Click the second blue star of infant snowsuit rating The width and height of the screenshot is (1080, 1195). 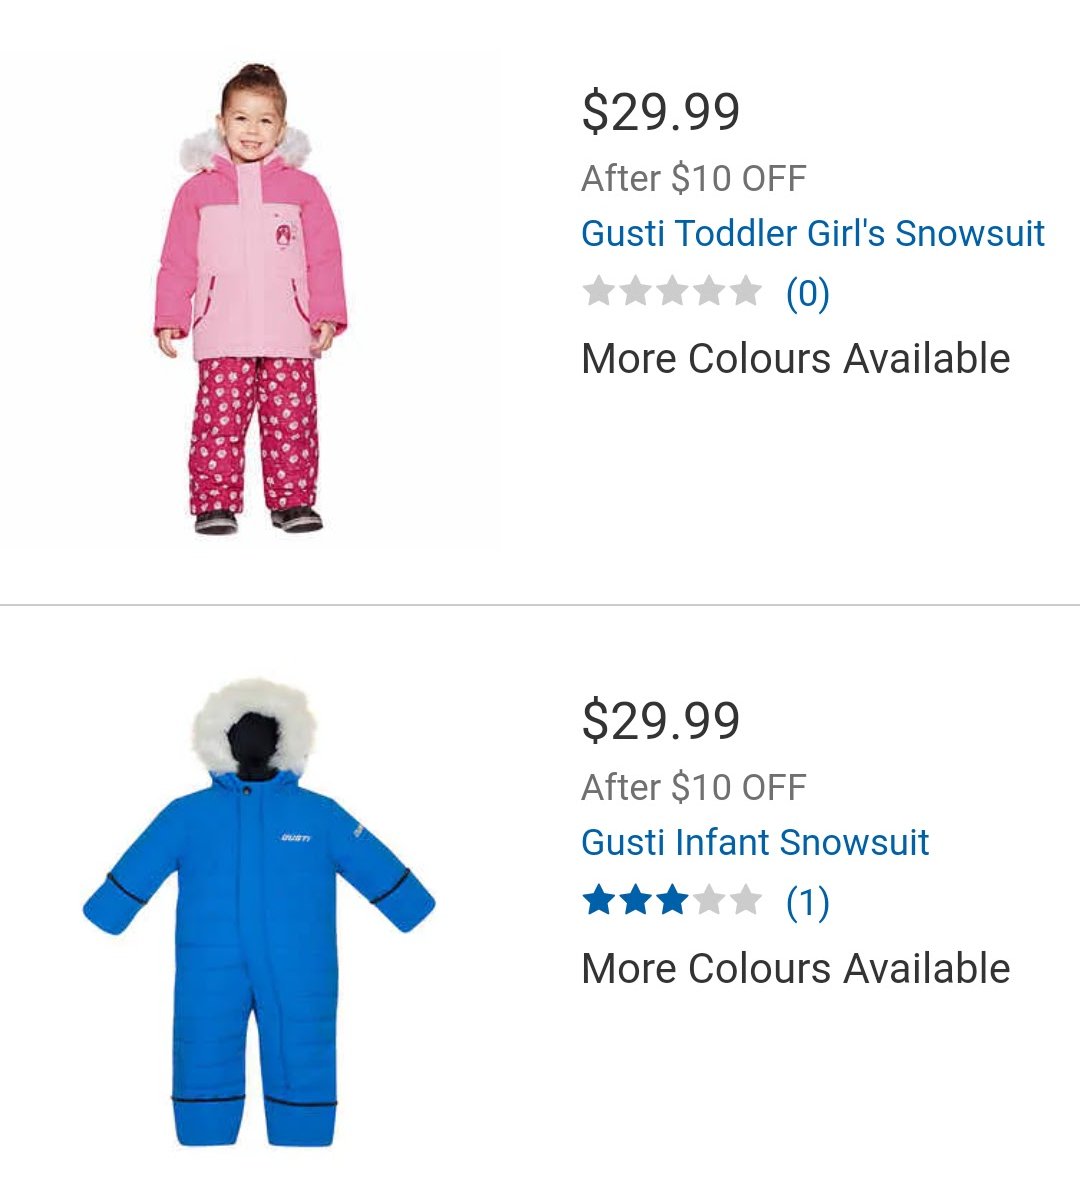(x=635, y=899)
